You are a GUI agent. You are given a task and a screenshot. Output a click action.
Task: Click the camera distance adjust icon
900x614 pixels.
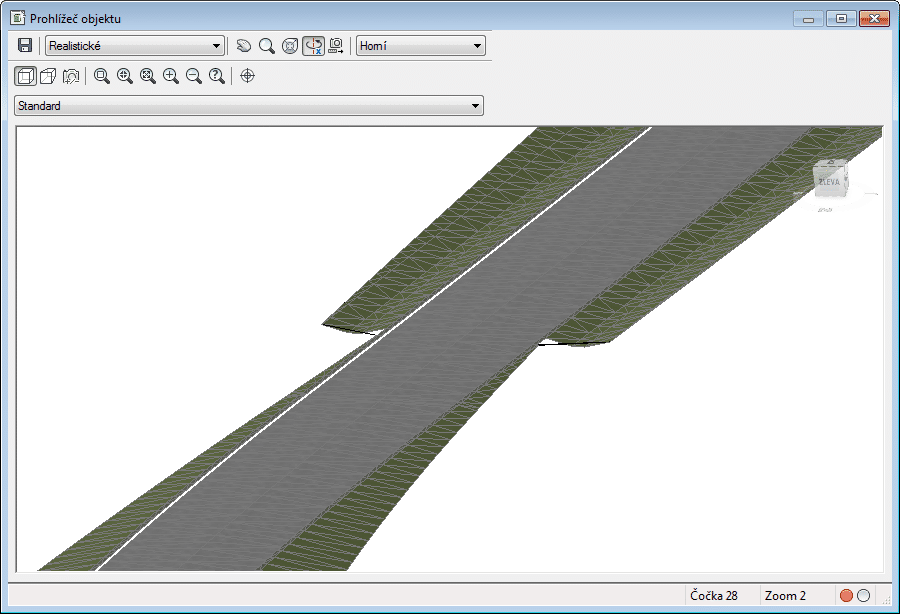coord(336,46)
